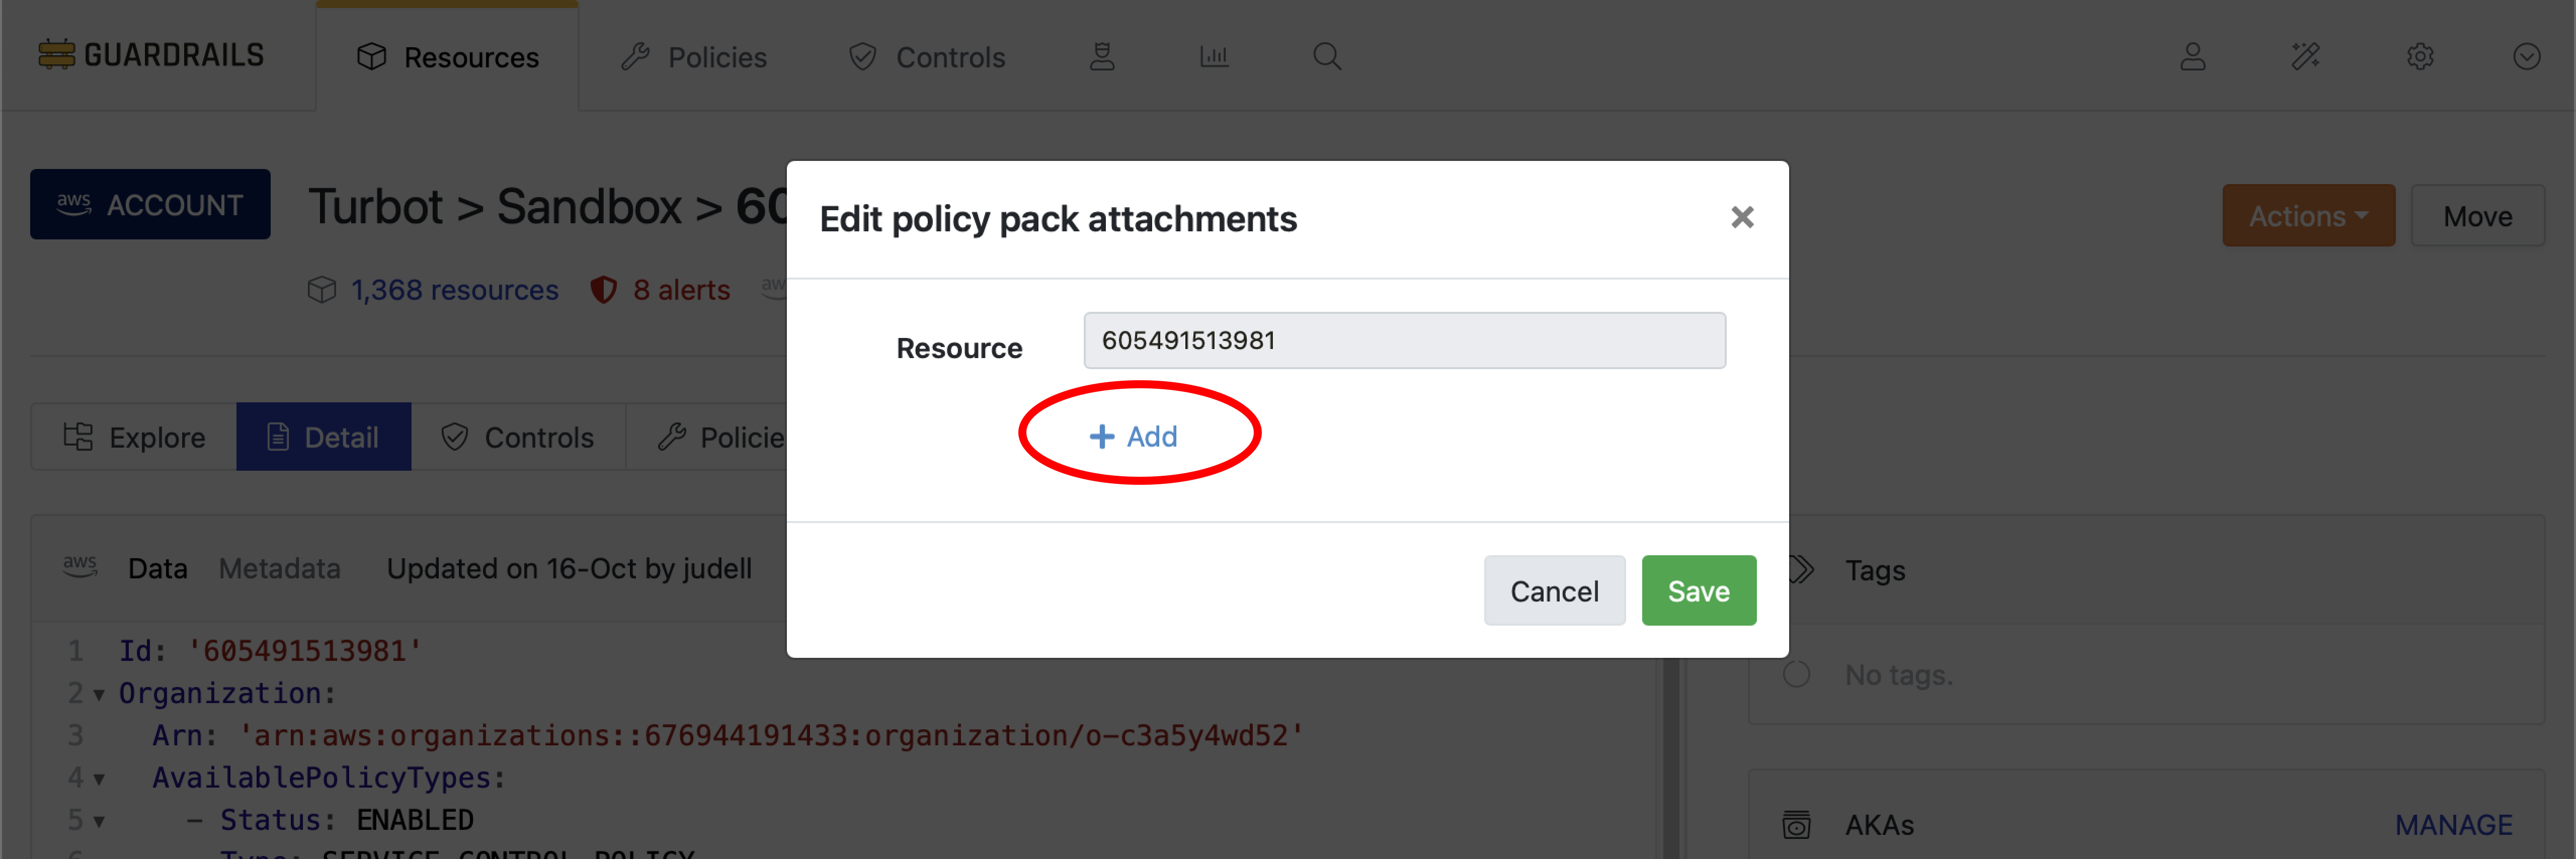Save the policy pack attachments
Image resolution: width=2576 pixels, height=859 pixels.
[1698, 590]
